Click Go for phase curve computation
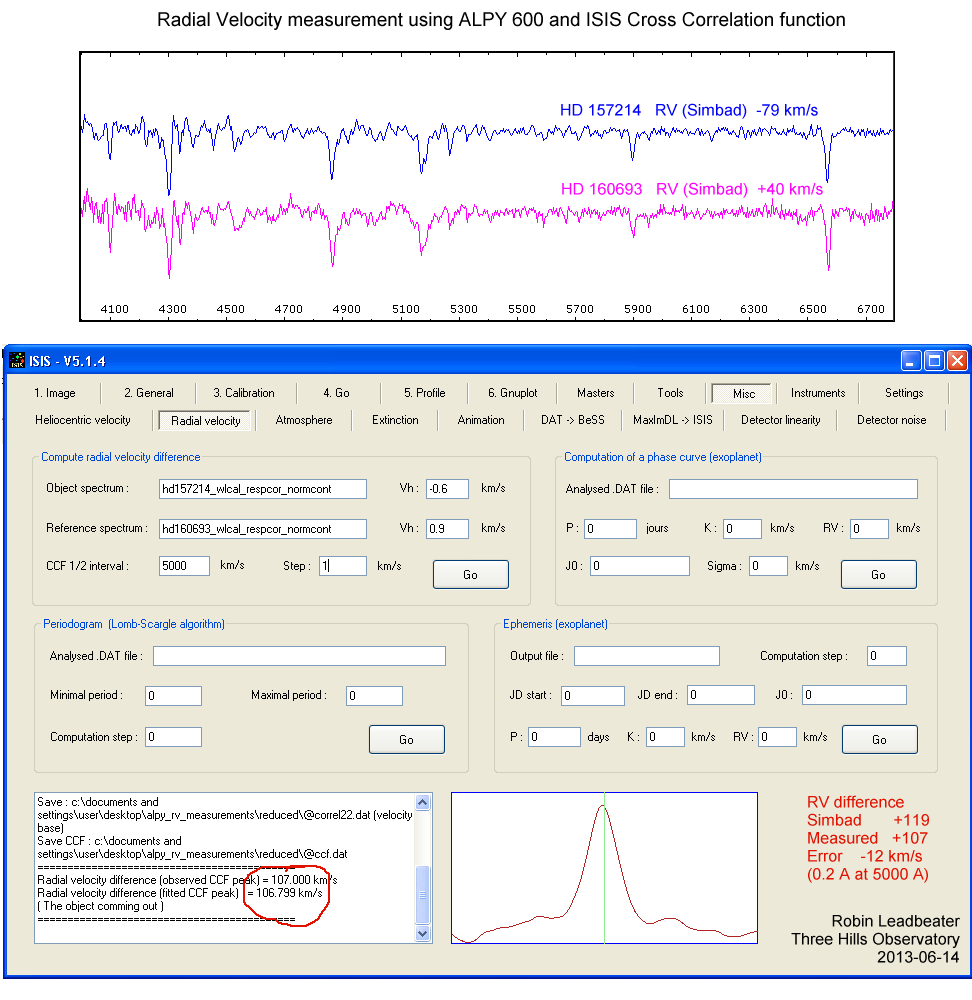 click(x=878, y=575)
